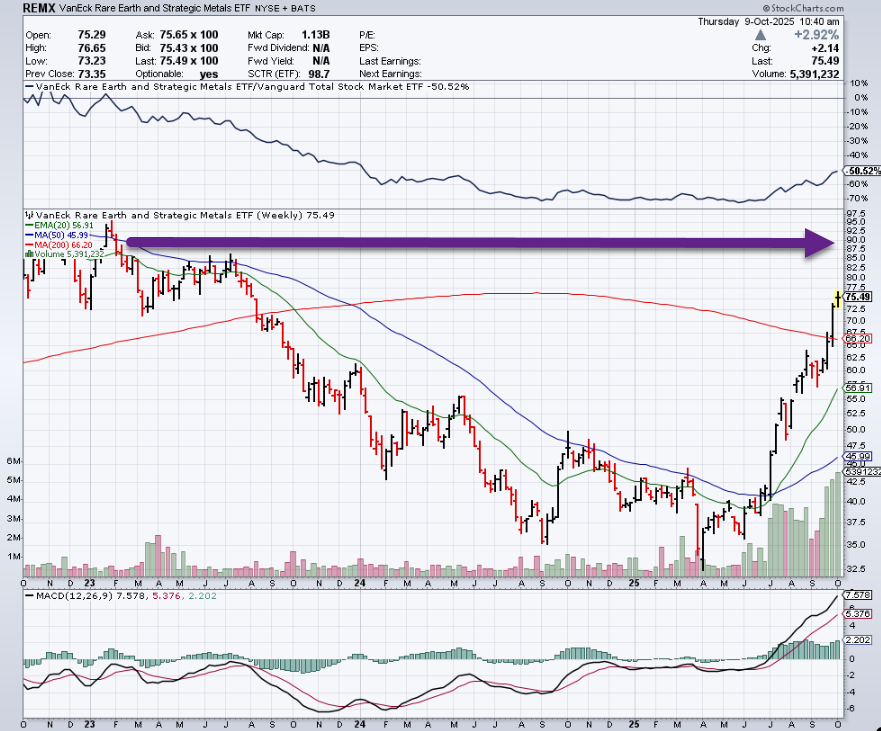Click the -50.52% relative strength value tag
Screen dimensions: 881x731
860,170
